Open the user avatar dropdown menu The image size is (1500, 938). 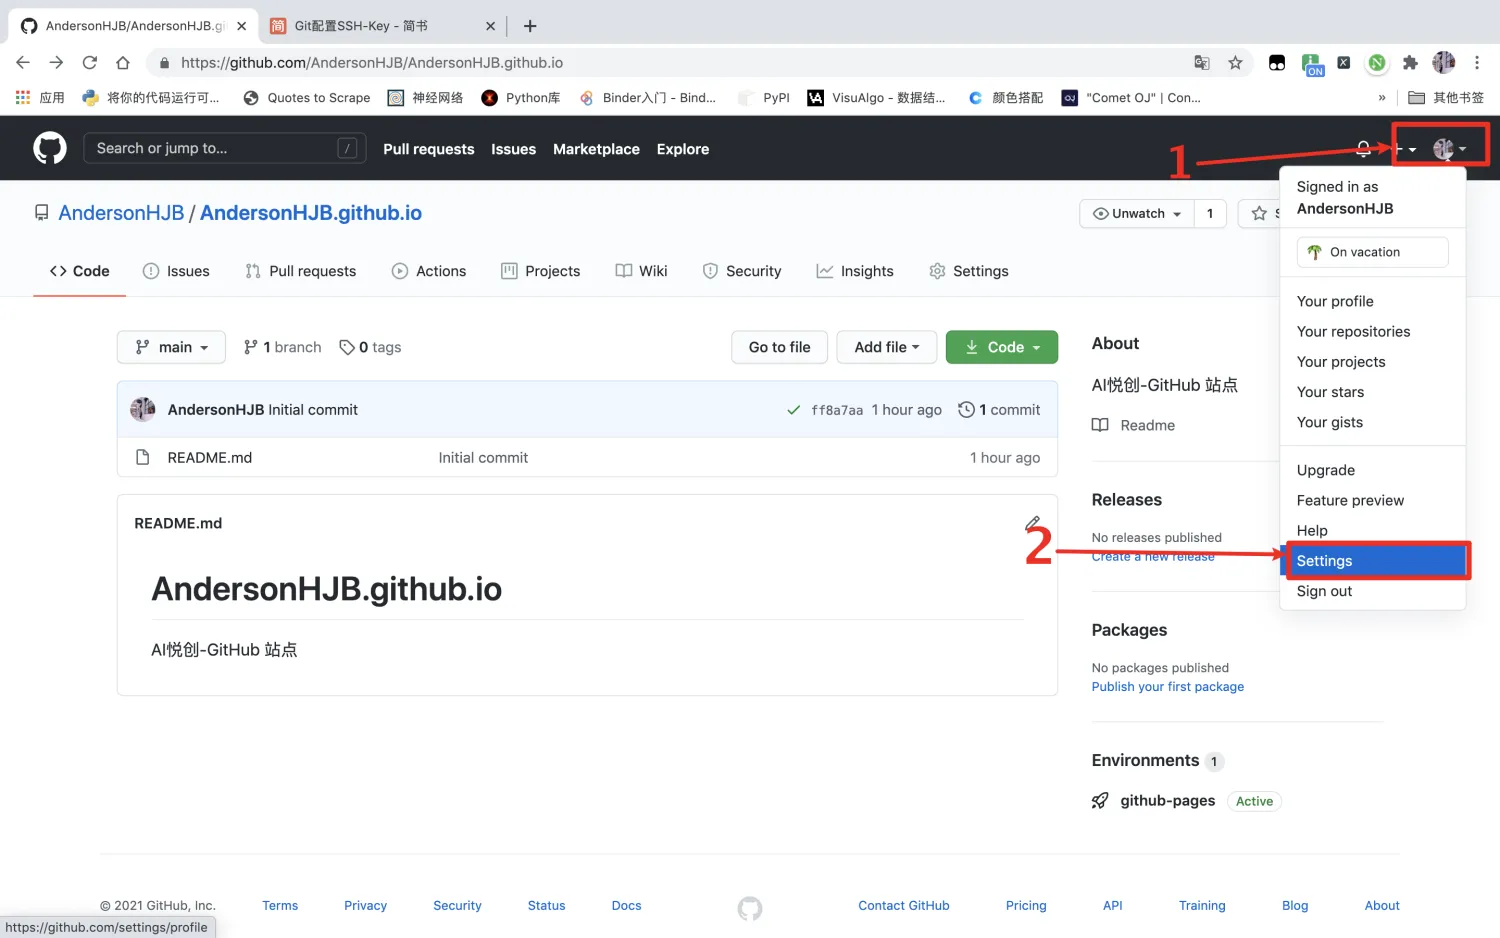click(x=1450, y=149)
